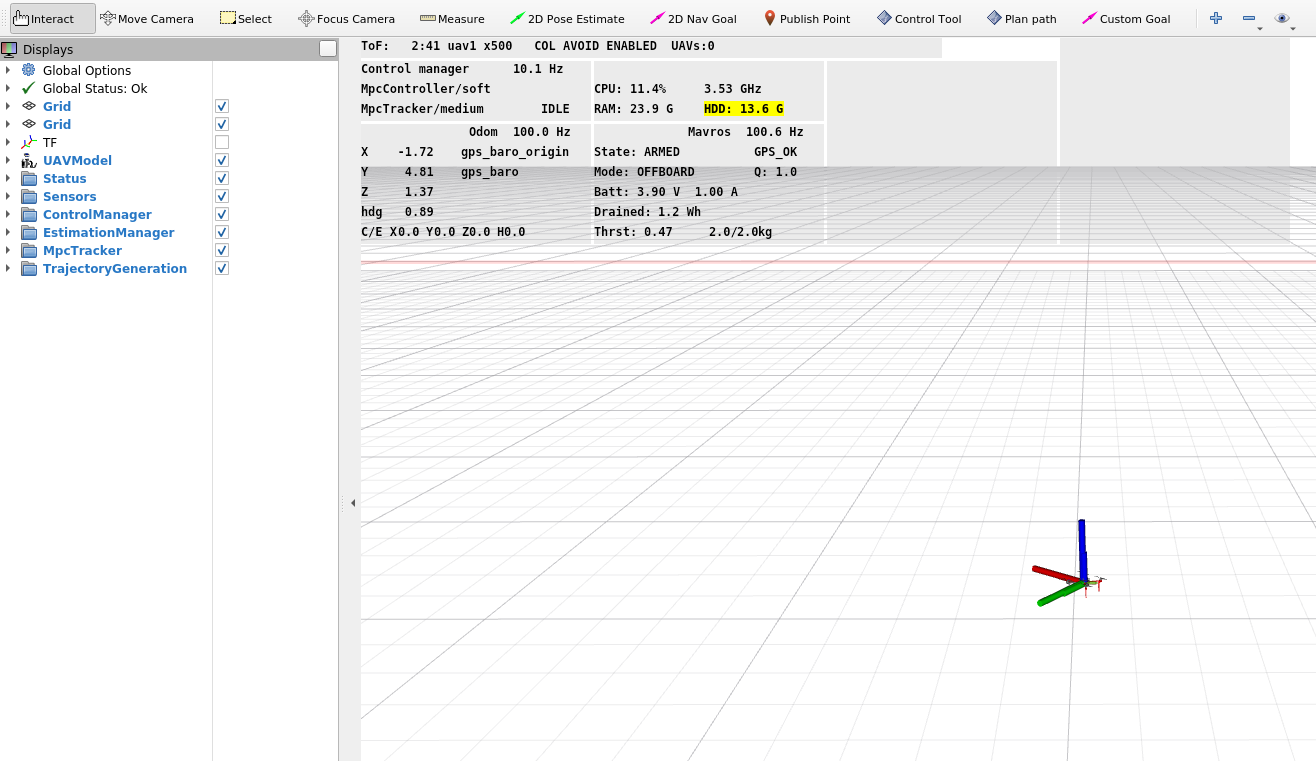
Task: Choose the Plan path tool
Action: [1022, 18]
